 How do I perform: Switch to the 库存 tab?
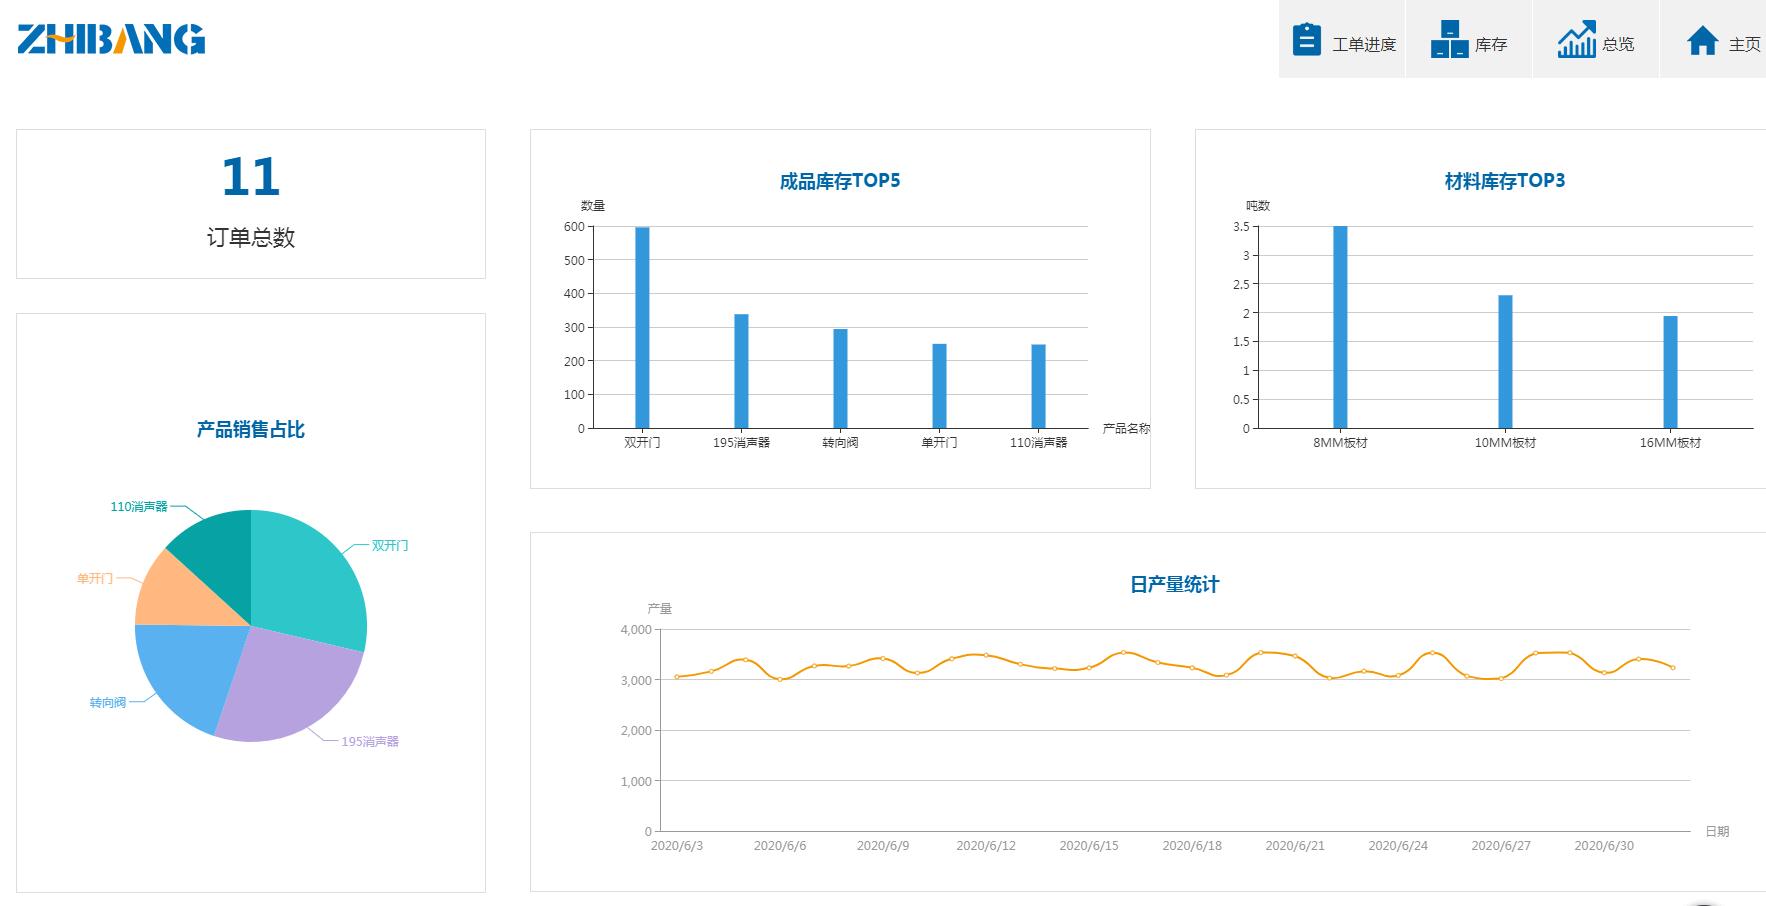coord(1490,44)
